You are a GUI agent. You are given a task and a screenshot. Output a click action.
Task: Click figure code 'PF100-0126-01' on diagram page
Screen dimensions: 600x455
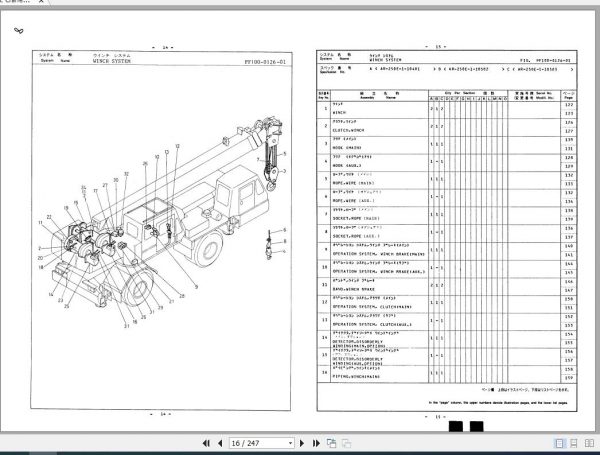(x=265, y=62)
